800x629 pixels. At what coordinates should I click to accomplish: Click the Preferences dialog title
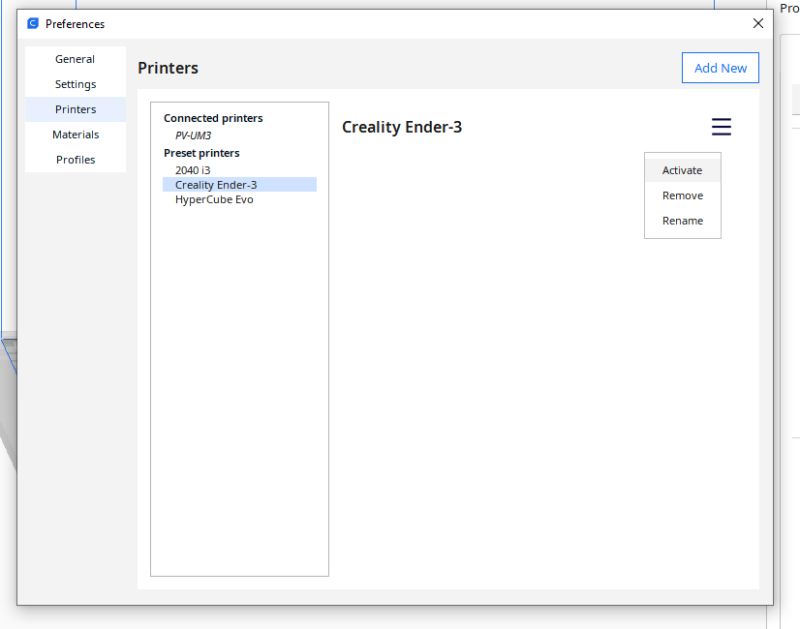(x=77, y=23)
